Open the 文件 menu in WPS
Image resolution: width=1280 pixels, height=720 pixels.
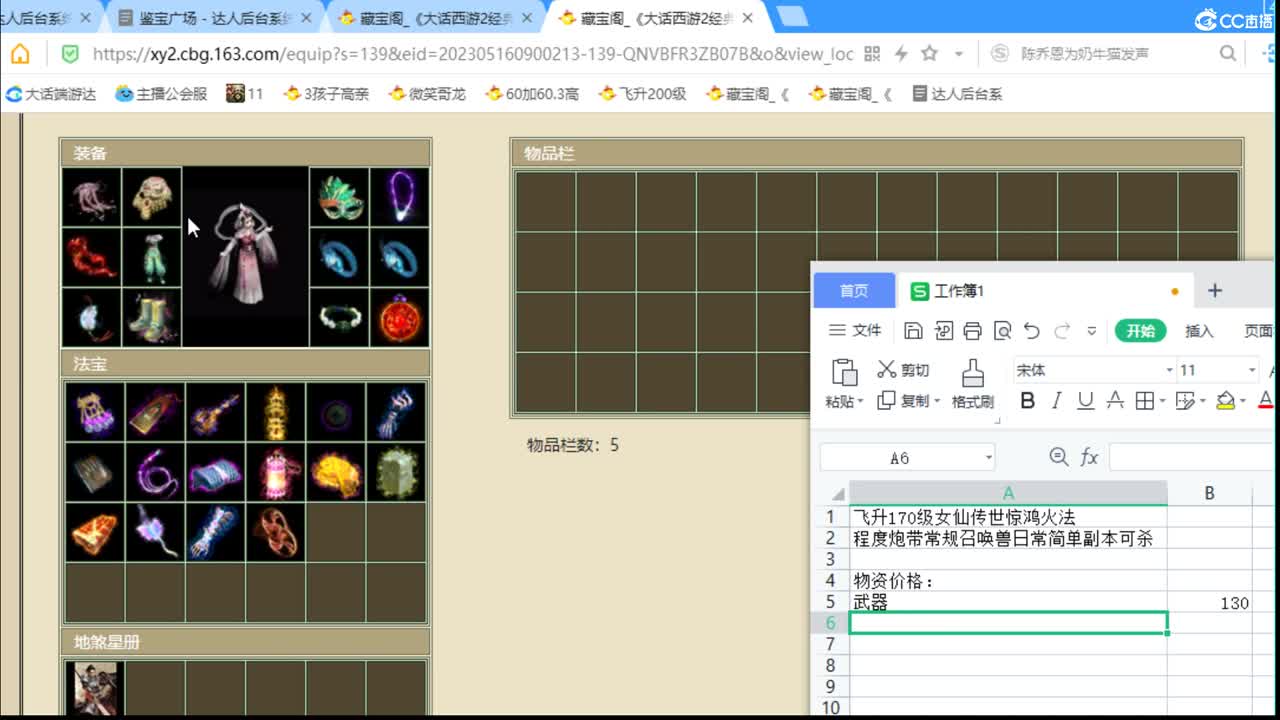pos(855,331)
